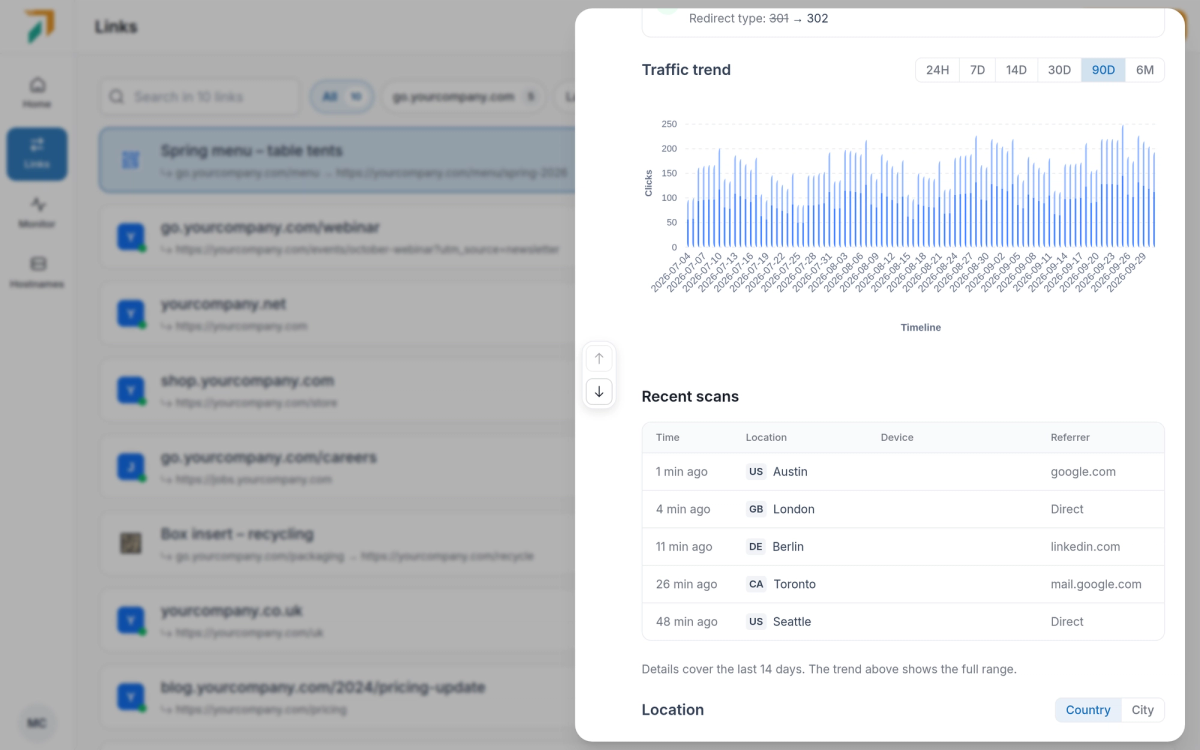The width and height of the screenshot is (1200, 750).
Task: Filter links by go.yourcompany.com hostname
Action: 463,97
